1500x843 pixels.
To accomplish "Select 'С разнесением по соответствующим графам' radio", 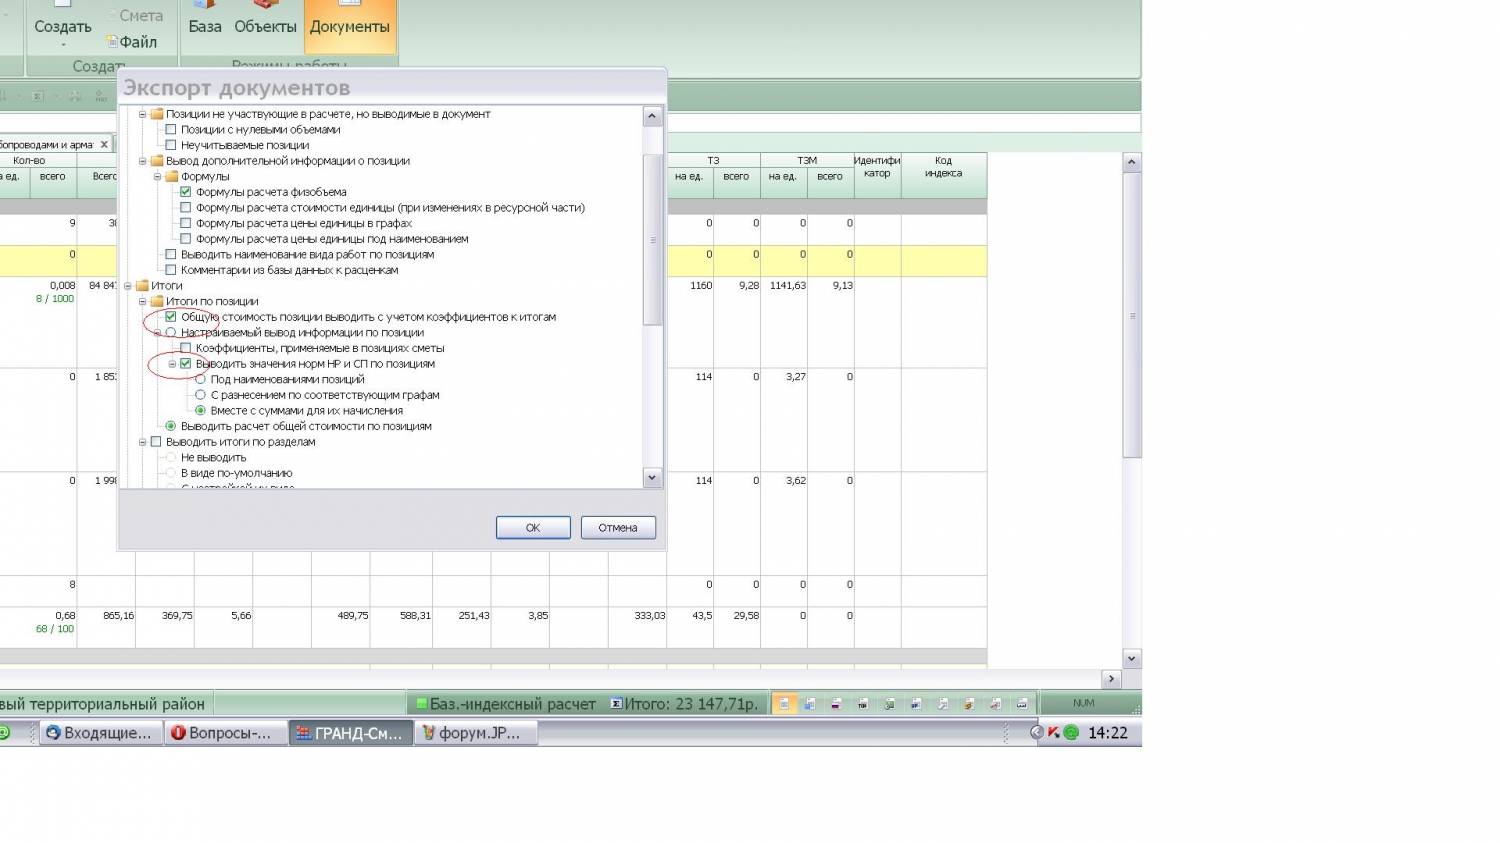I will coord(201,395).
